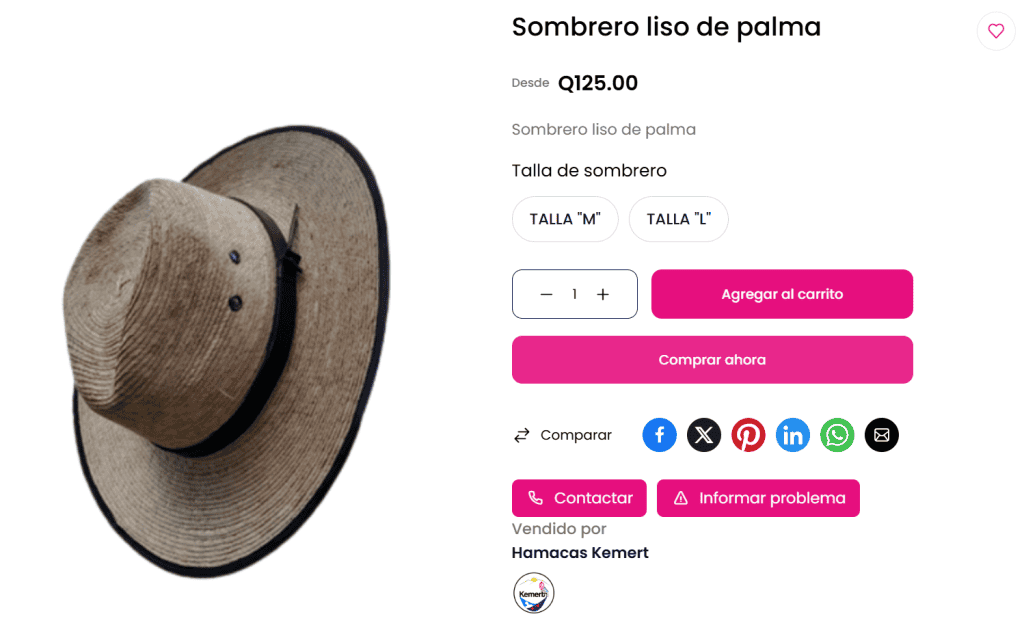Viewport: 1024px width, 623px height.
Task: Select the TALLA "M" size option
Action: pos(565,219)
